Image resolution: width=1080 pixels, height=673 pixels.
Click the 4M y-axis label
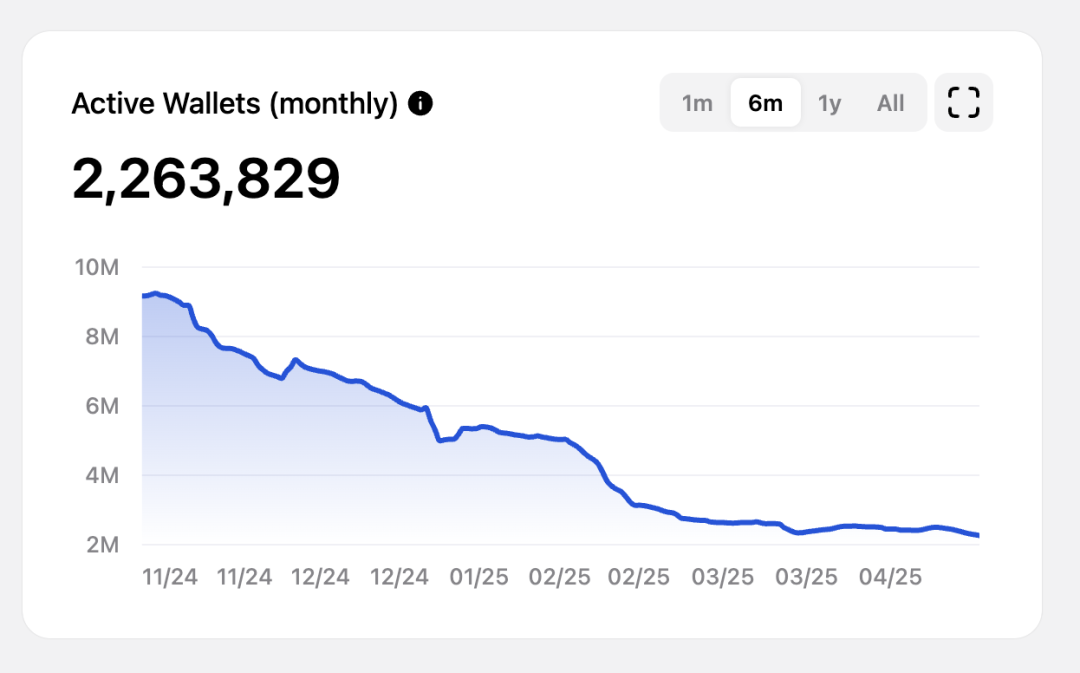[101, 475]
